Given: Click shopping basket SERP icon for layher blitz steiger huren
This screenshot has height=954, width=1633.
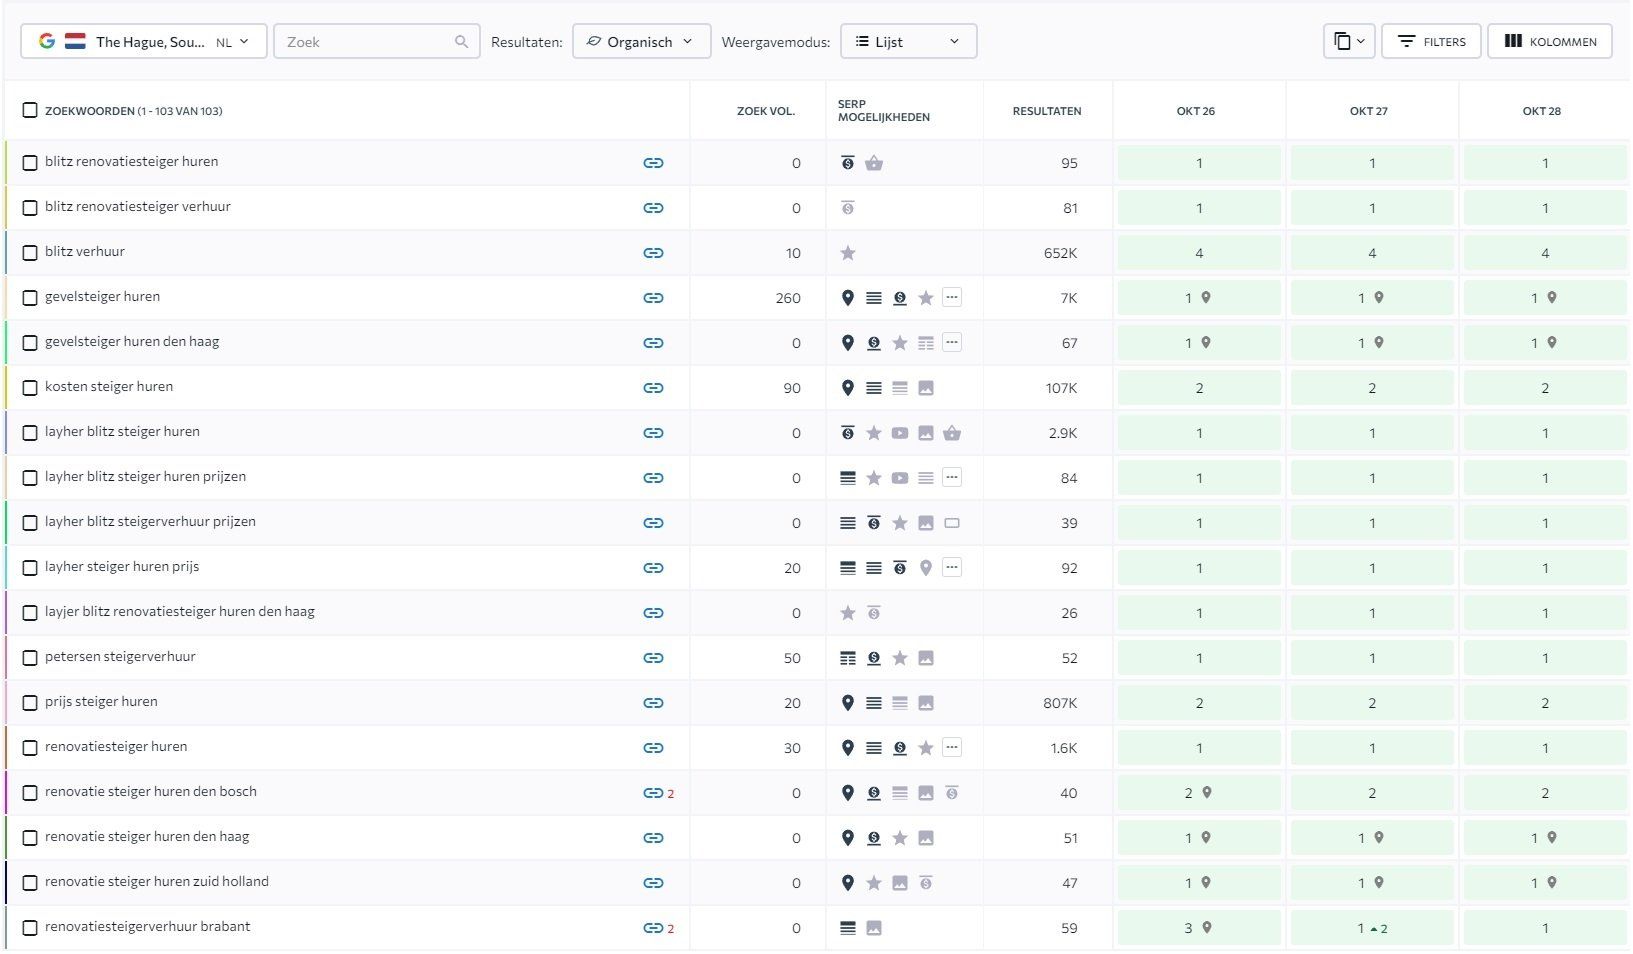Looking at the screenshot, I should 952,433.
